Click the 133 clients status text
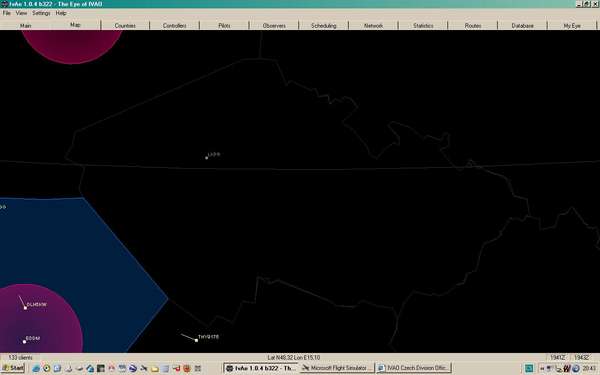Image resolution: width=600 pixels, height=375 pixels. tap(20, 357)
